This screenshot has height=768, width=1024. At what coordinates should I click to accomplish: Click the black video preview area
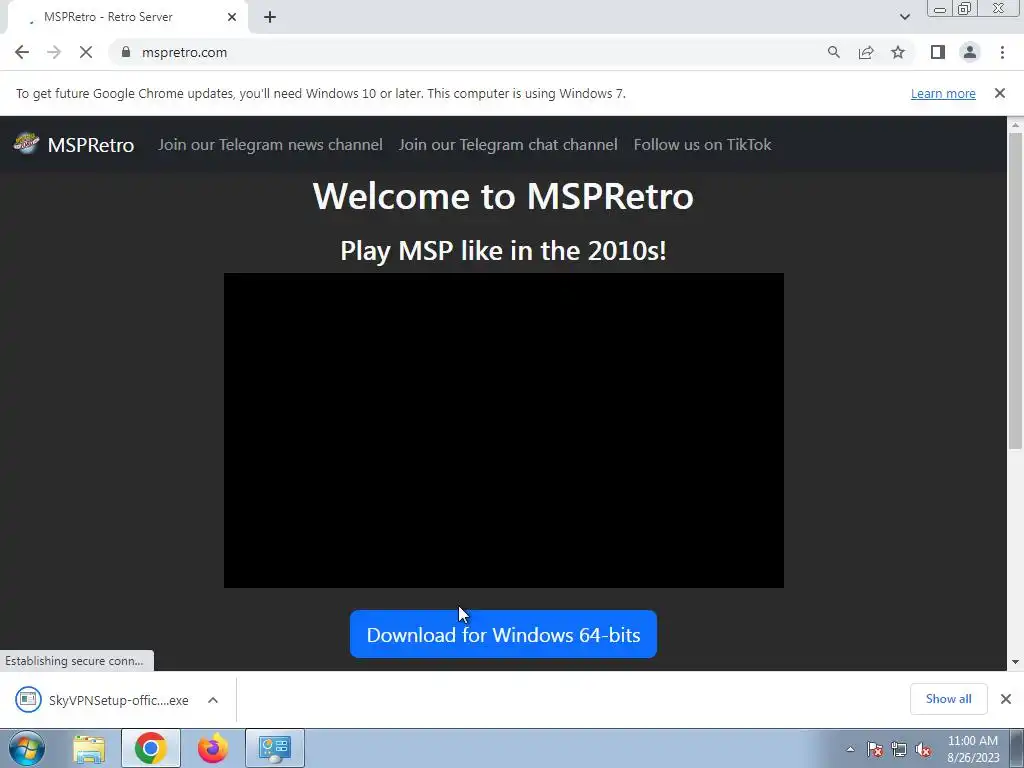coord(504,430)
